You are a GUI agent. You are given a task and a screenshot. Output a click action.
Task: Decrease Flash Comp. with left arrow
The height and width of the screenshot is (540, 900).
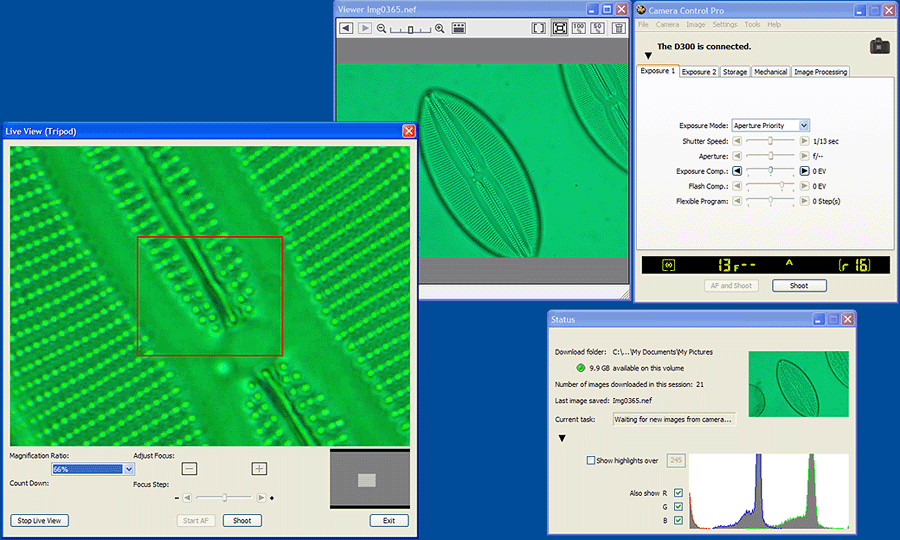coord(737,186)
